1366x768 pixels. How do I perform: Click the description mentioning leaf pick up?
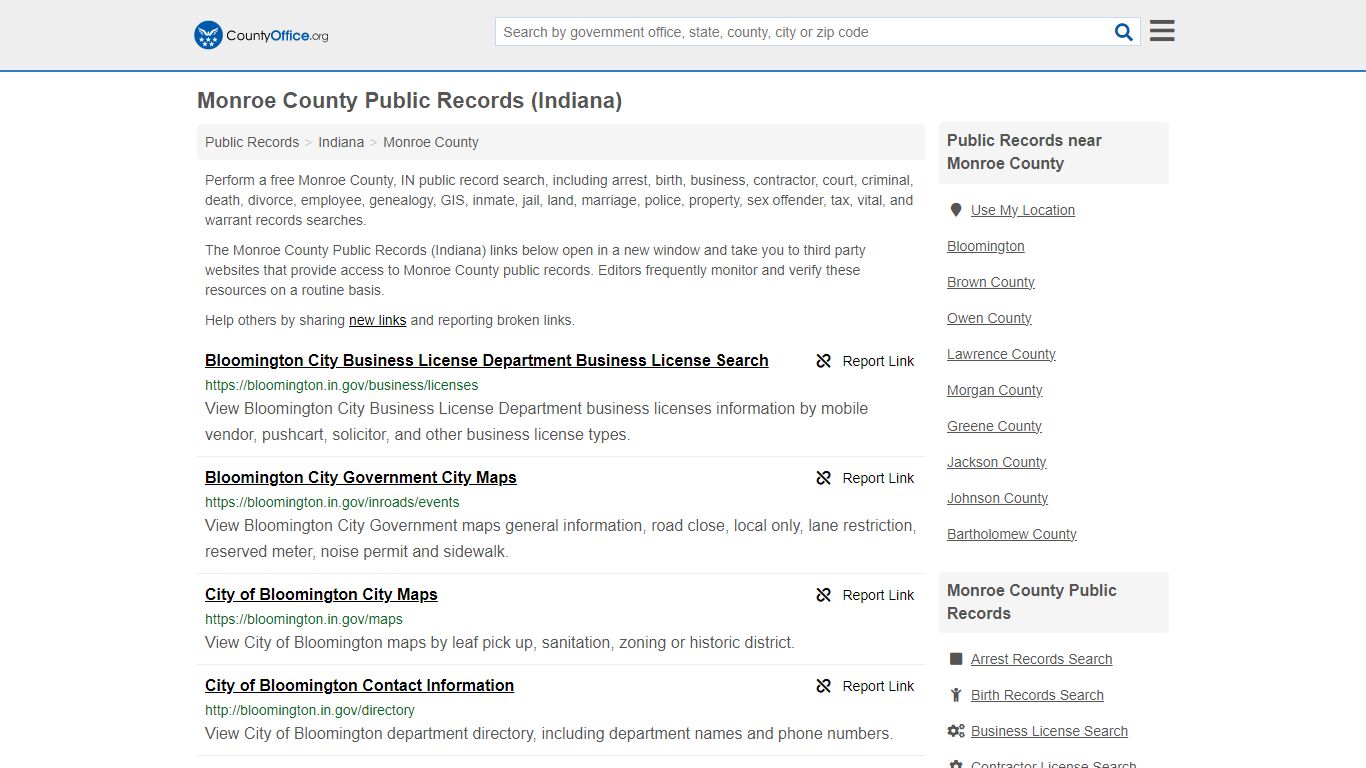(x=500, y=643)
